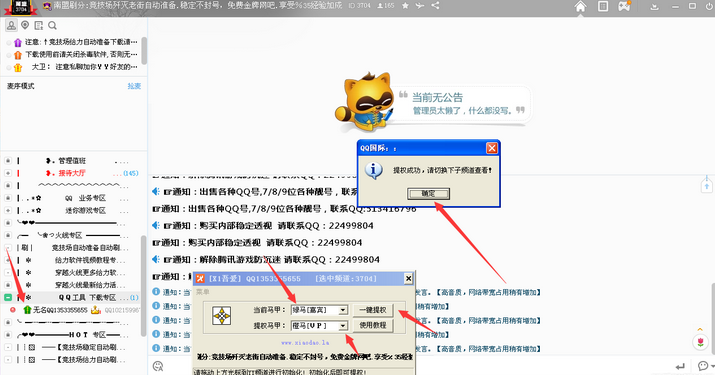Click the 确定 button in the QQ国际 dialog

click(428, 193)
